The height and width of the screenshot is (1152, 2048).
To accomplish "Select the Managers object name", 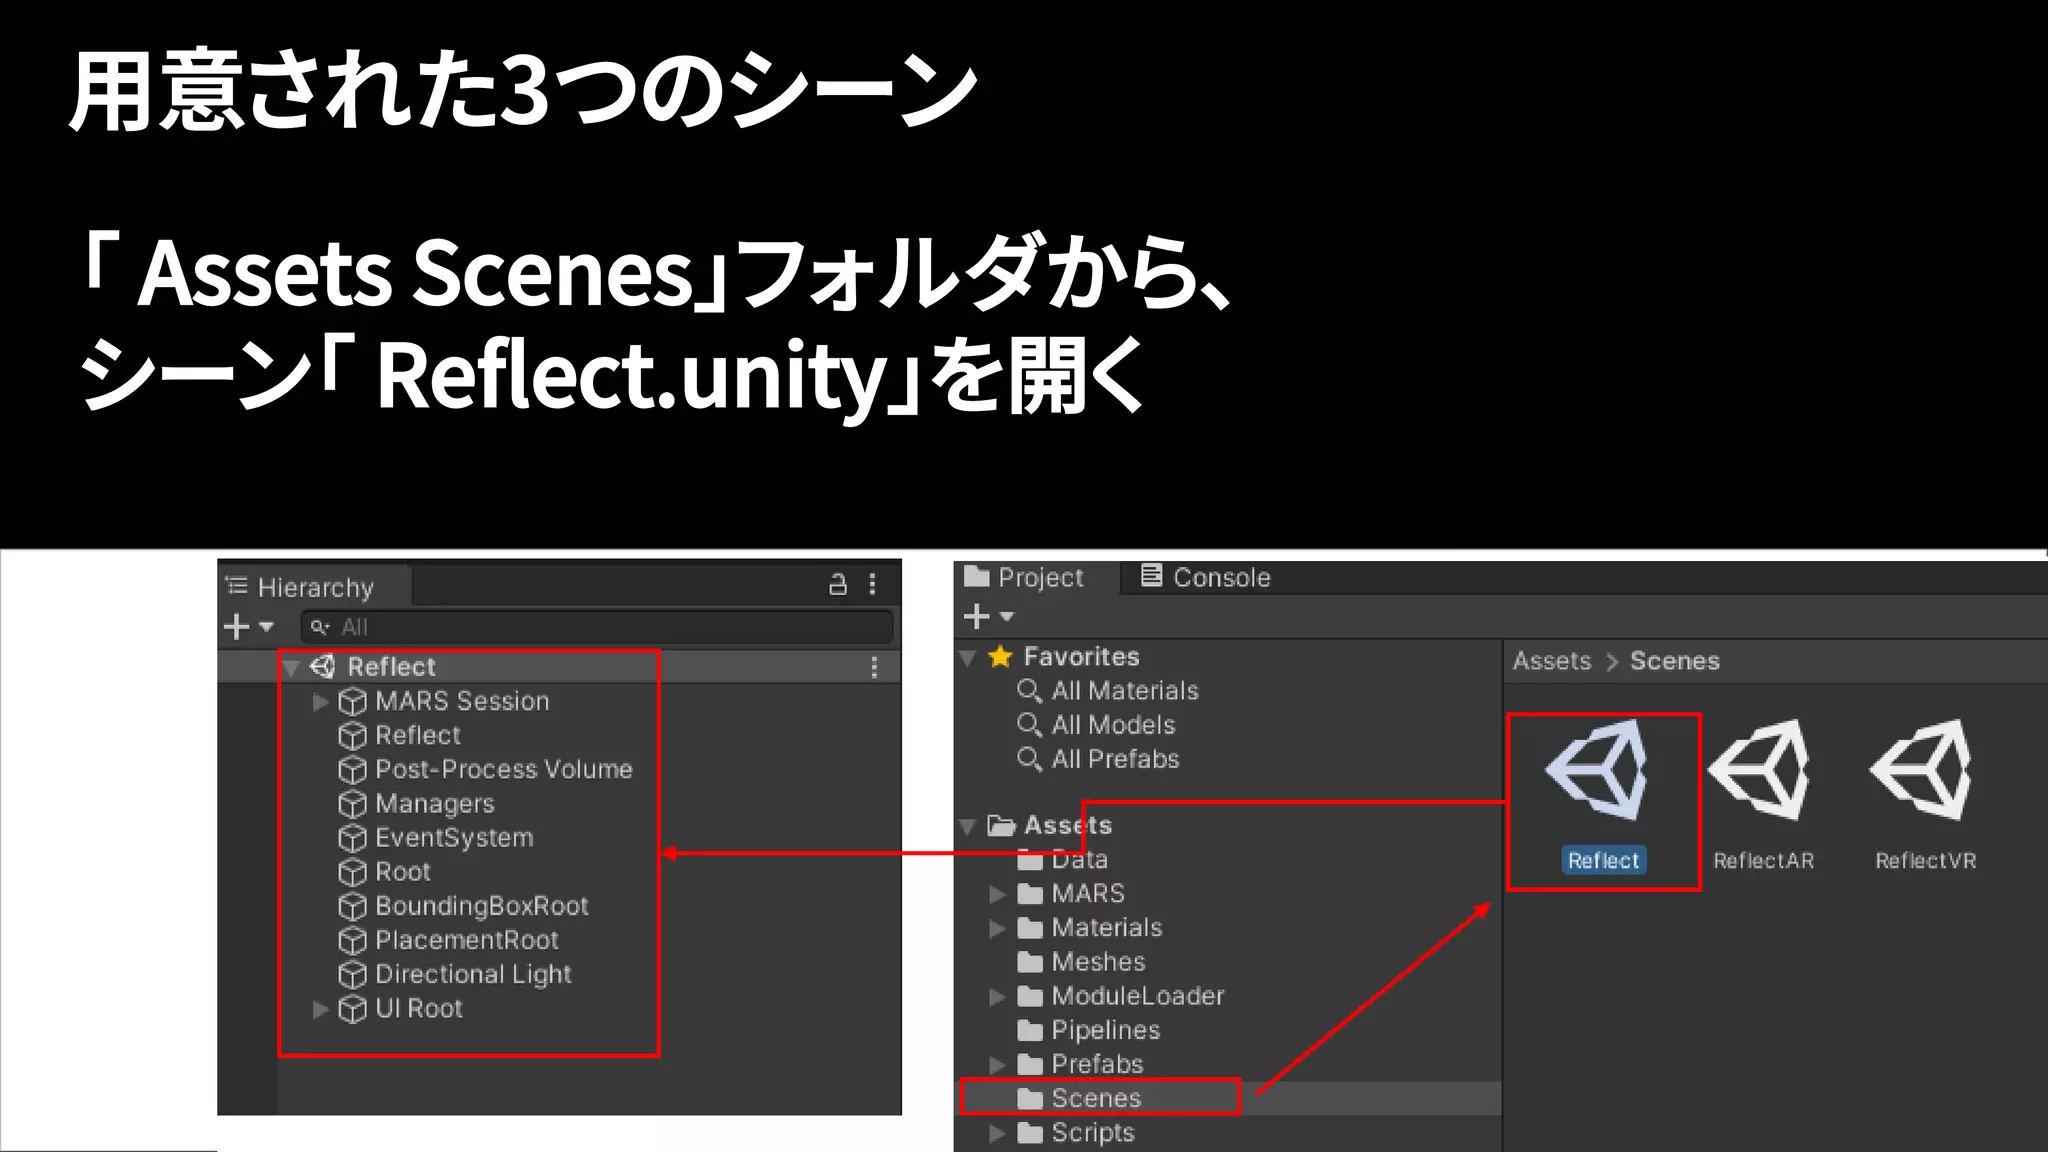I will pos(435,804).
